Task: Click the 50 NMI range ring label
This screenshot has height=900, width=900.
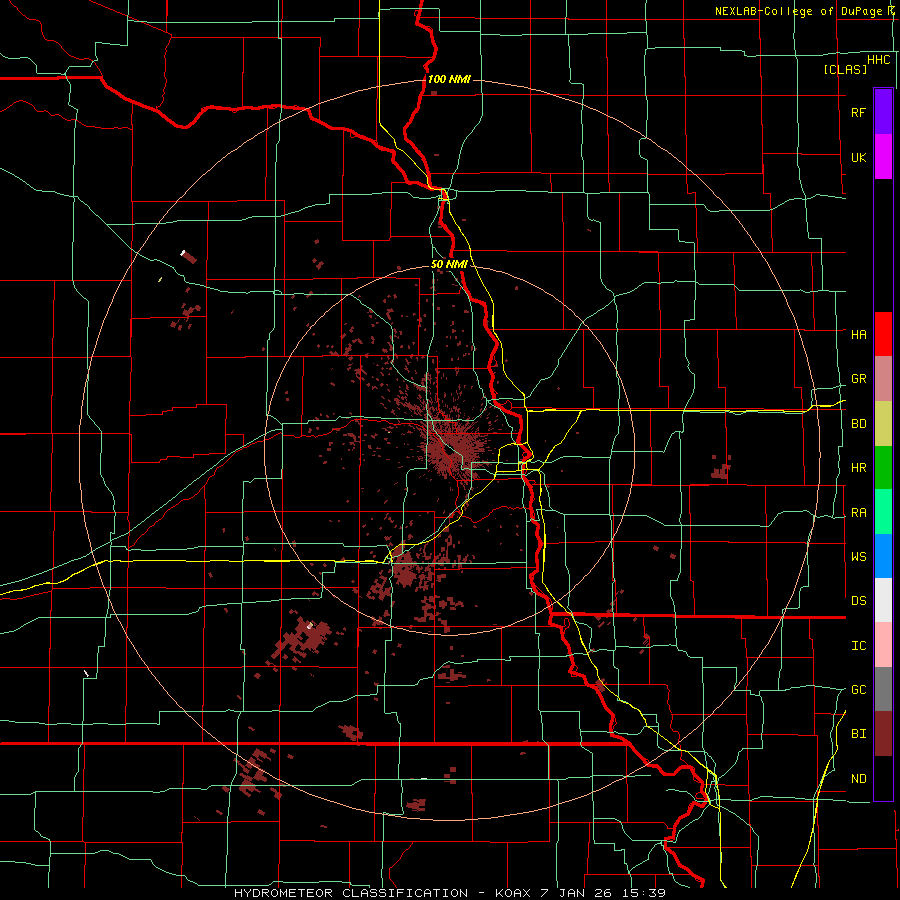Action: (x=449, y=264)
